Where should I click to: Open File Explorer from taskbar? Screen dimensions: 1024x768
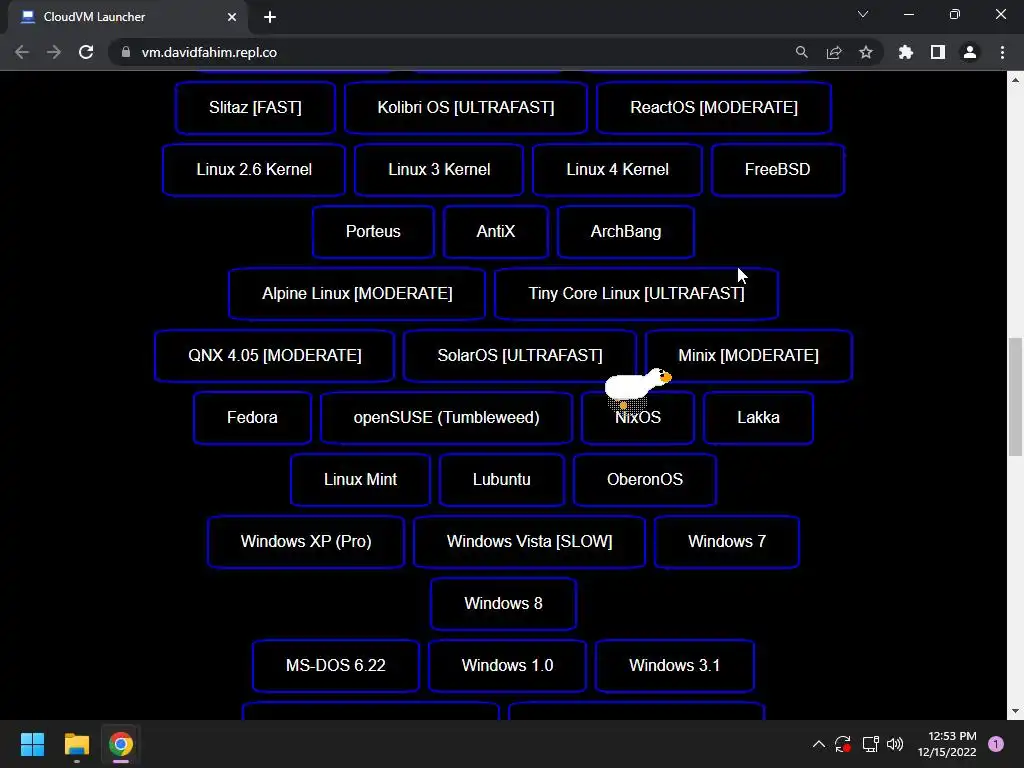[x=76, y=744]
